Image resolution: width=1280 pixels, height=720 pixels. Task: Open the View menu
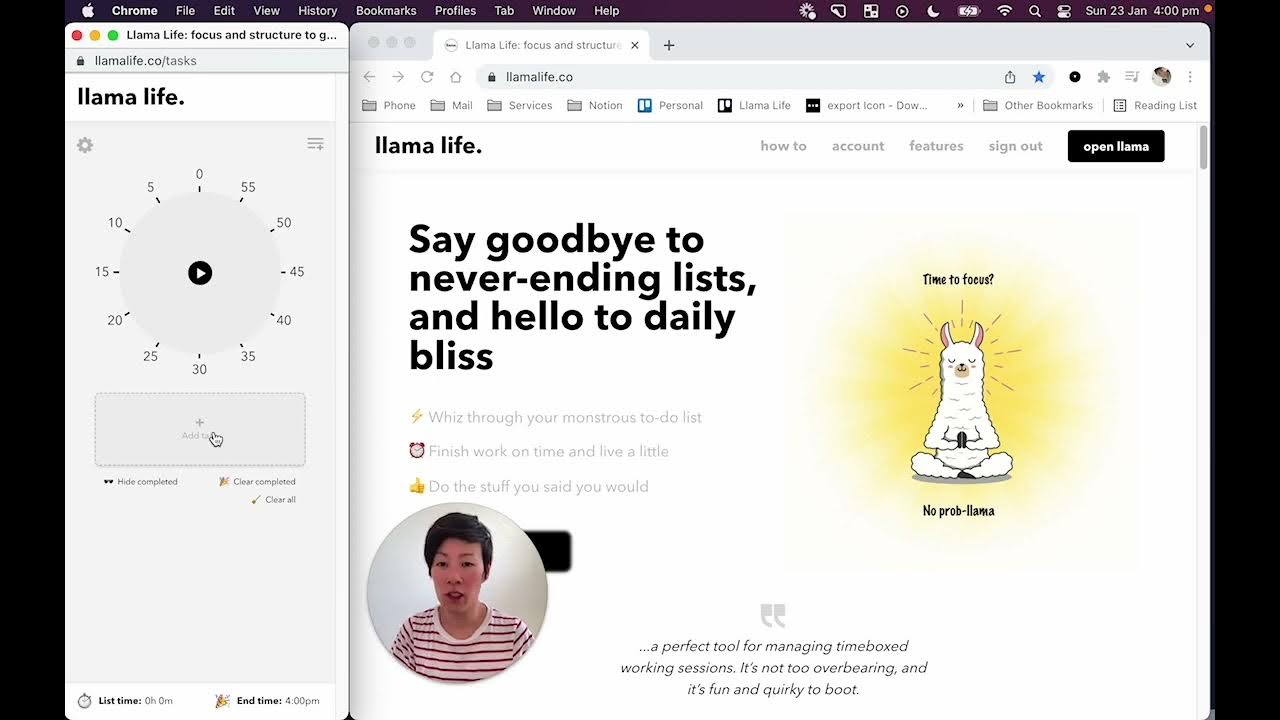tap(266, 10)
